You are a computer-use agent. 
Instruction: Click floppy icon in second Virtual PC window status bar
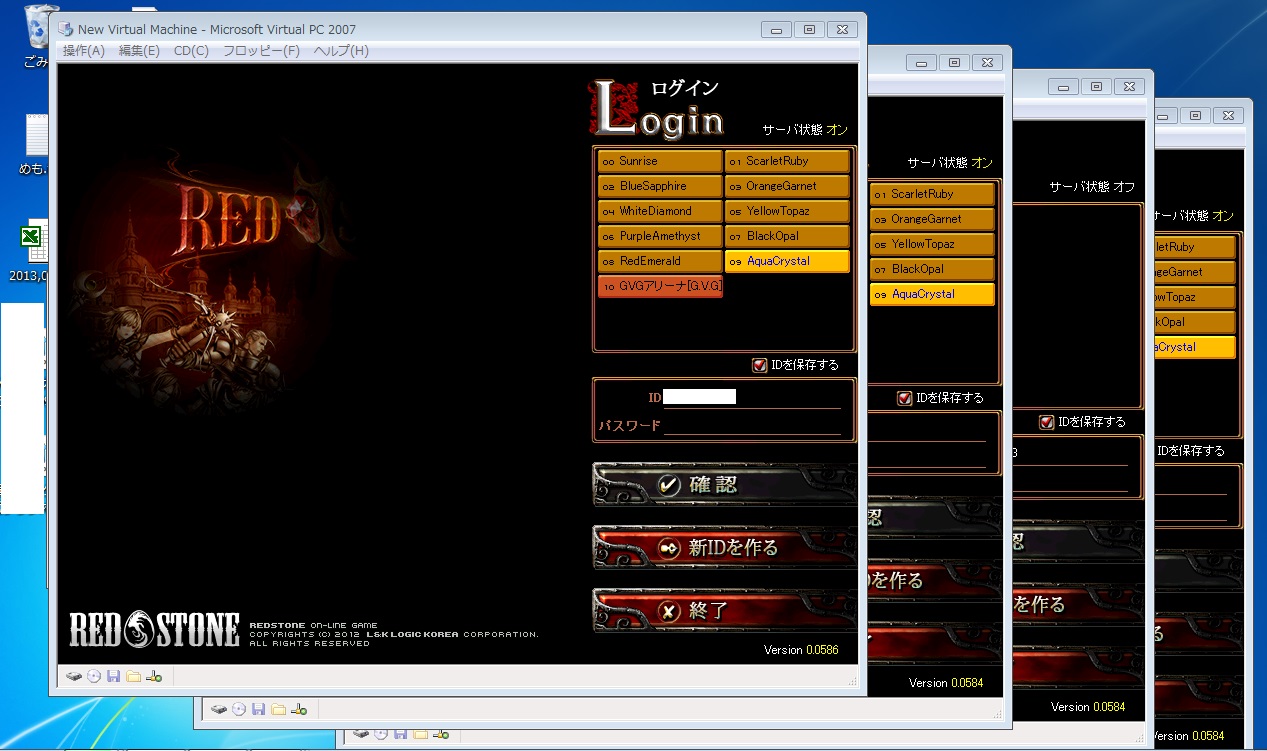[259, 709]
